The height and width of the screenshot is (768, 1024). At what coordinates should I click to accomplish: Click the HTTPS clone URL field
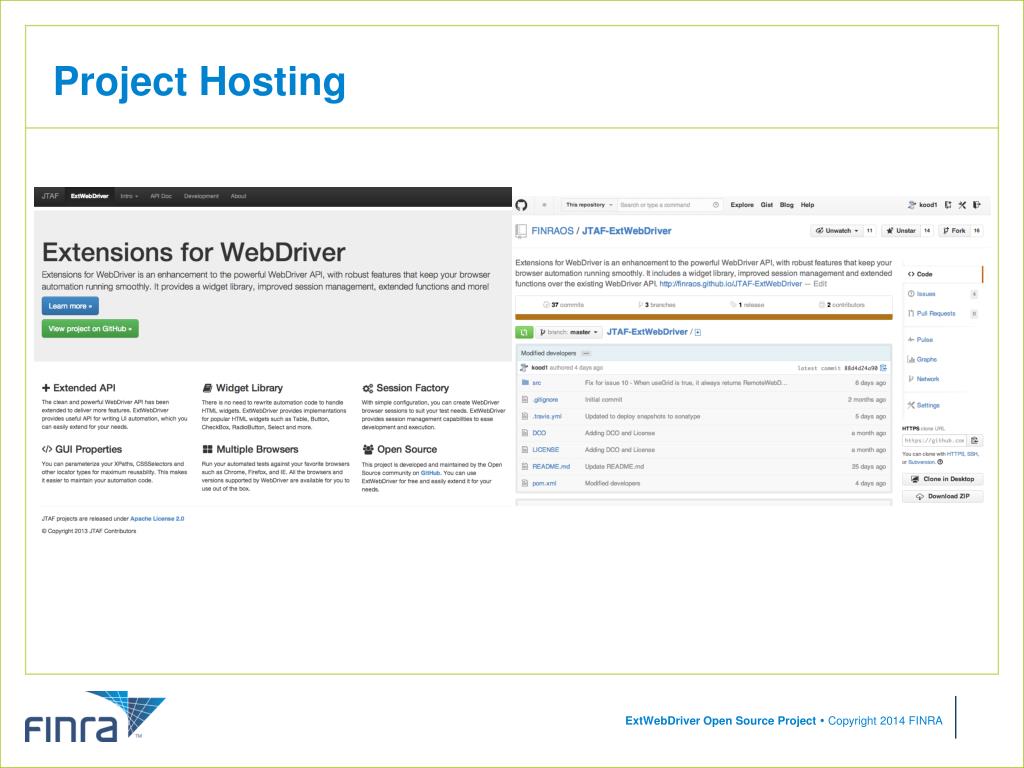(935, 441)
